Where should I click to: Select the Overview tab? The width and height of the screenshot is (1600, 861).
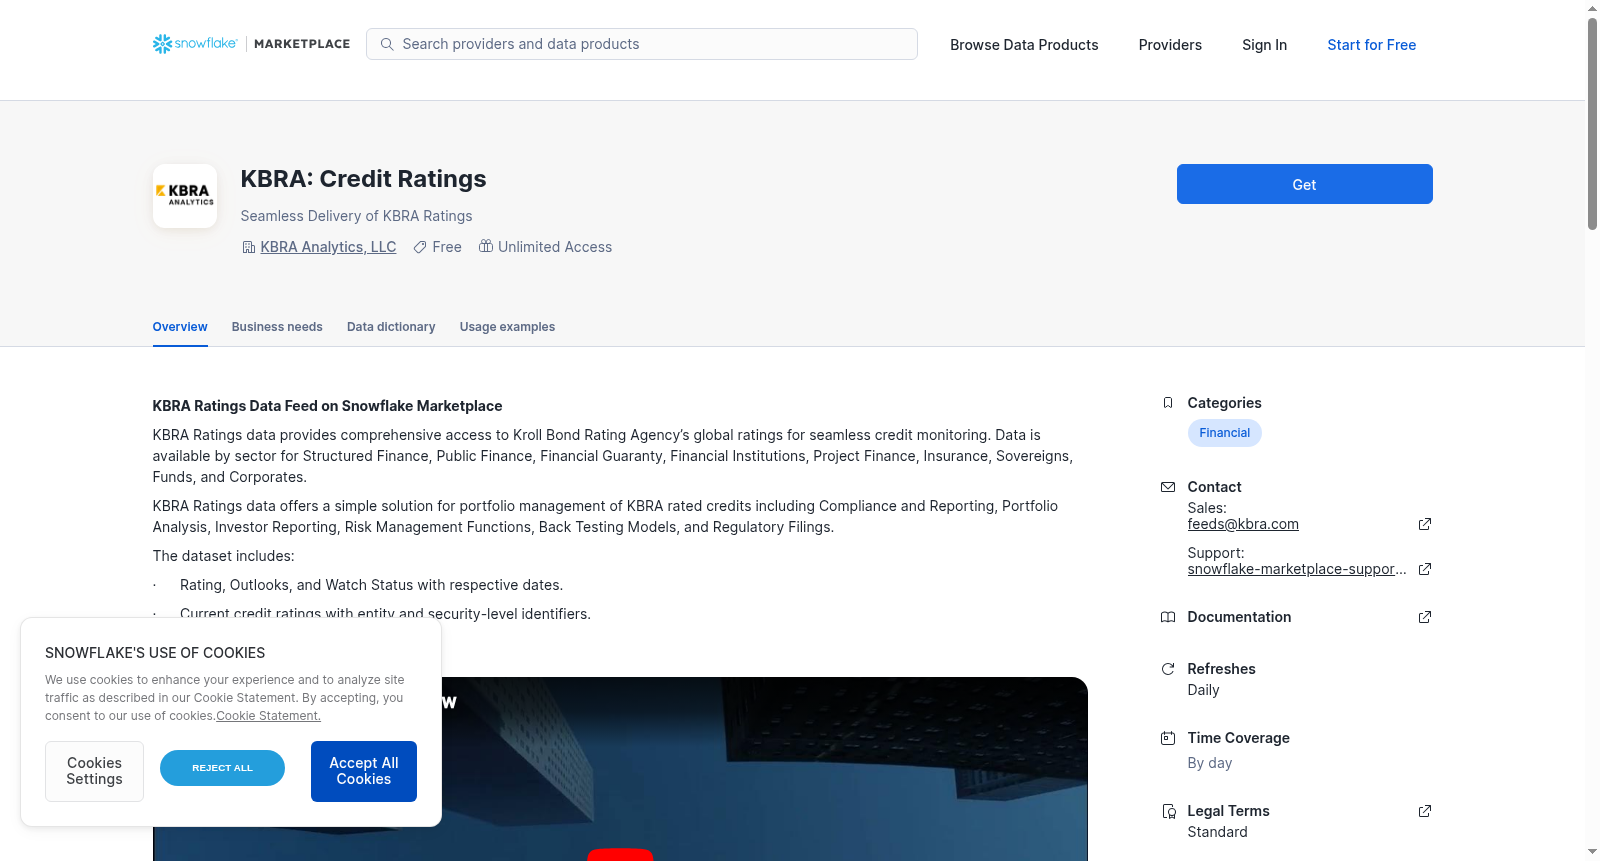180,327
